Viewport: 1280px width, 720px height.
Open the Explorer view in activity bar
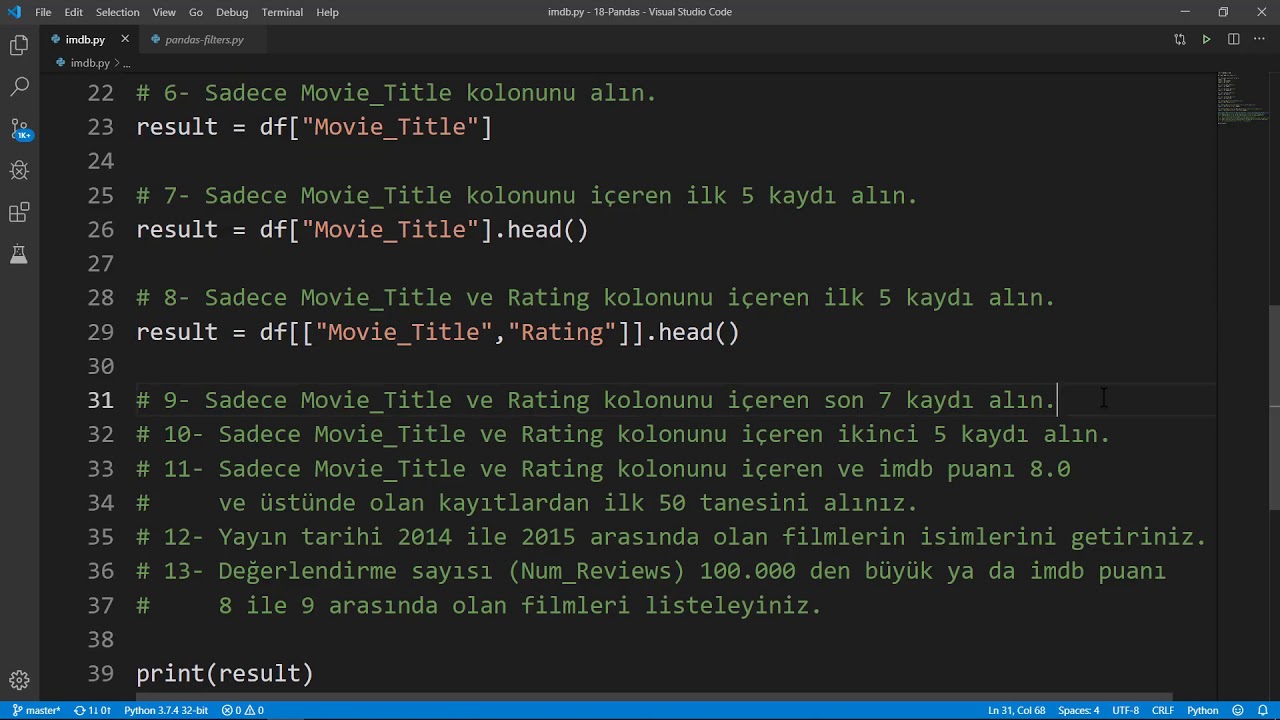pyautogui.click(x=19, y=45)
